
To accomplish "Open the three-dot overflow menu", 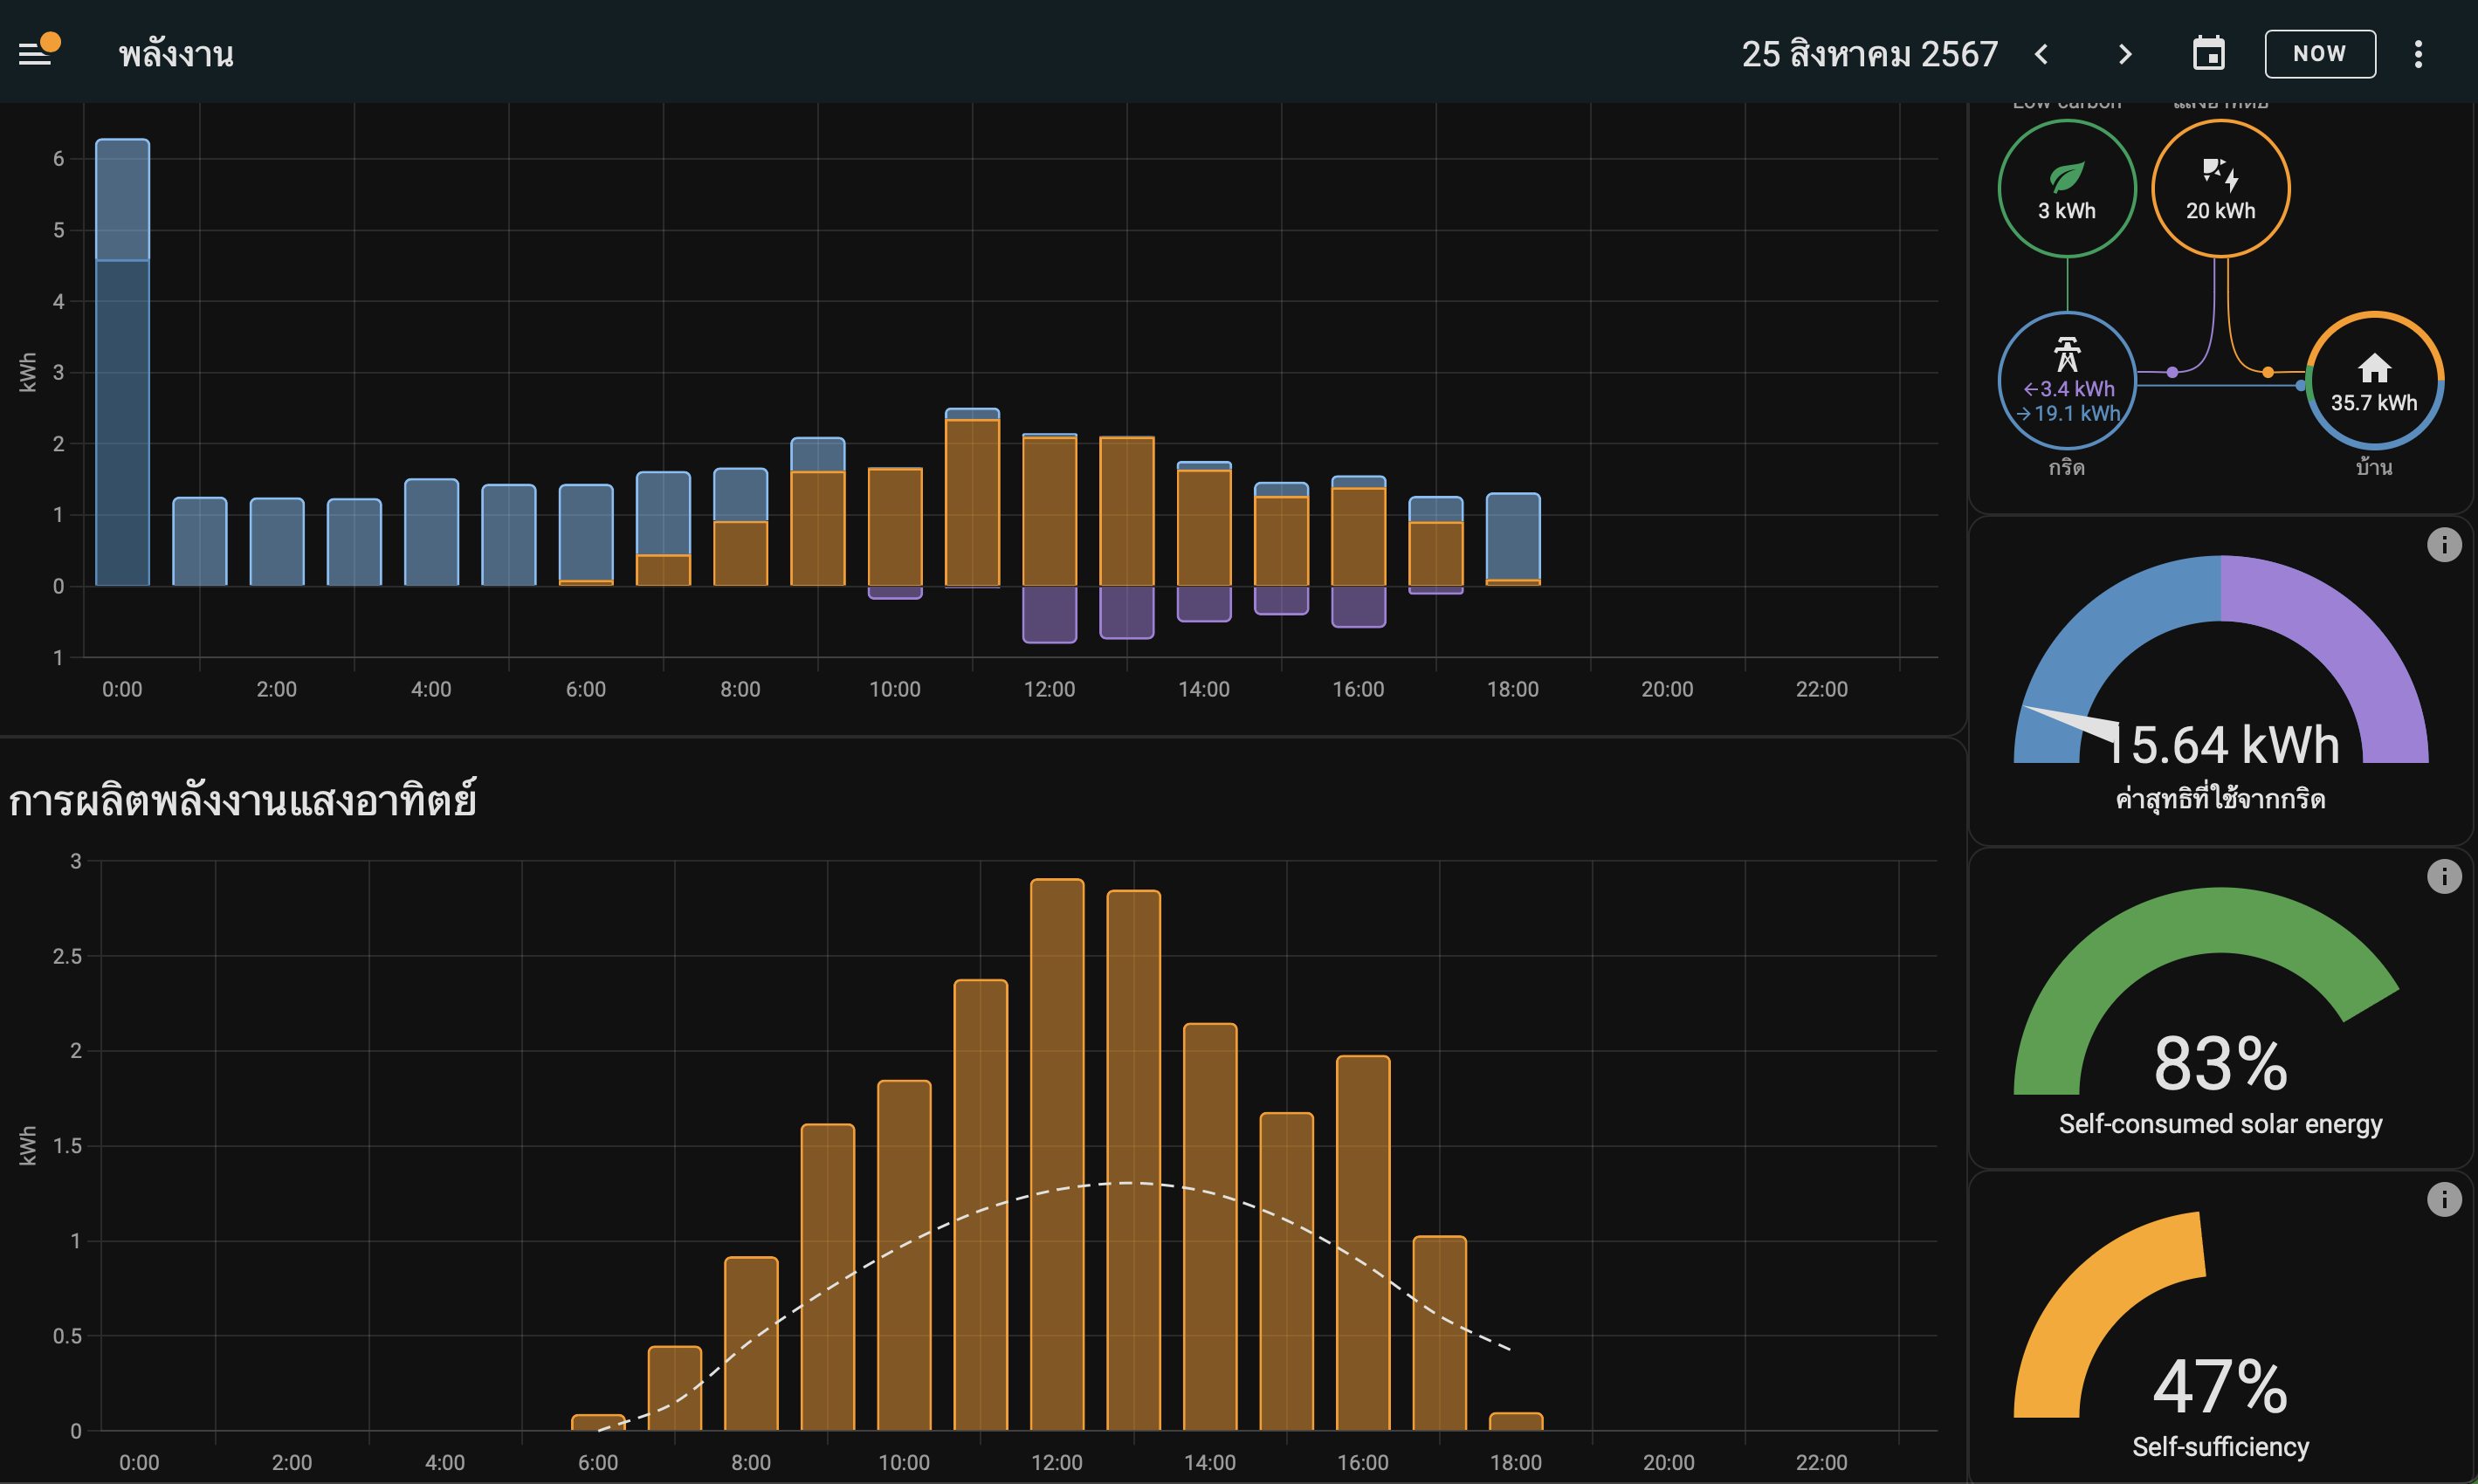I will (2418, 54).
